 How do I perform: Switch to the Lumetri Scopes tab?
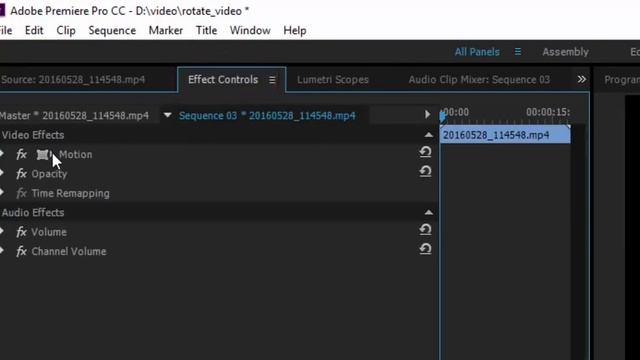(333, 80)
